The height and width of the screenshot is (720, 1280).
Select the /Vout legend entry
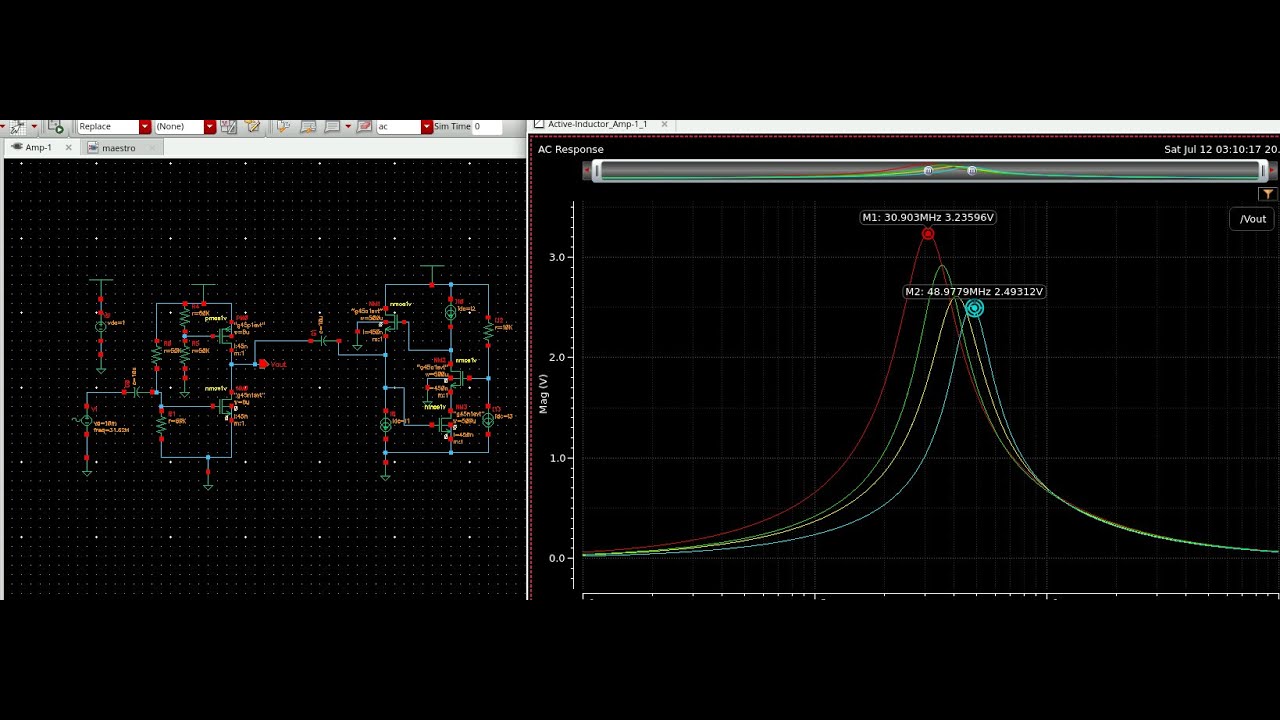(1253, 219)
